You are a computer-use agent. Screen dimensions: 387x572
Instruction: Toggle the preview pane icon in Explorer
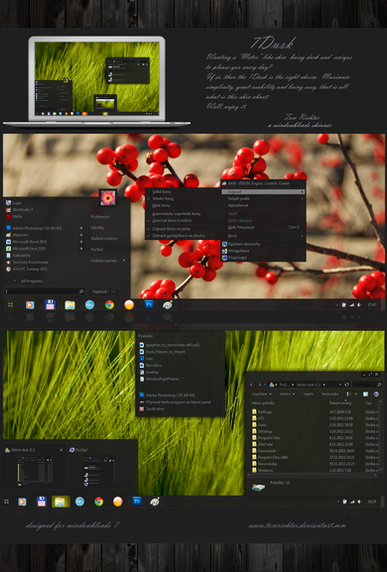coord(365,394)
